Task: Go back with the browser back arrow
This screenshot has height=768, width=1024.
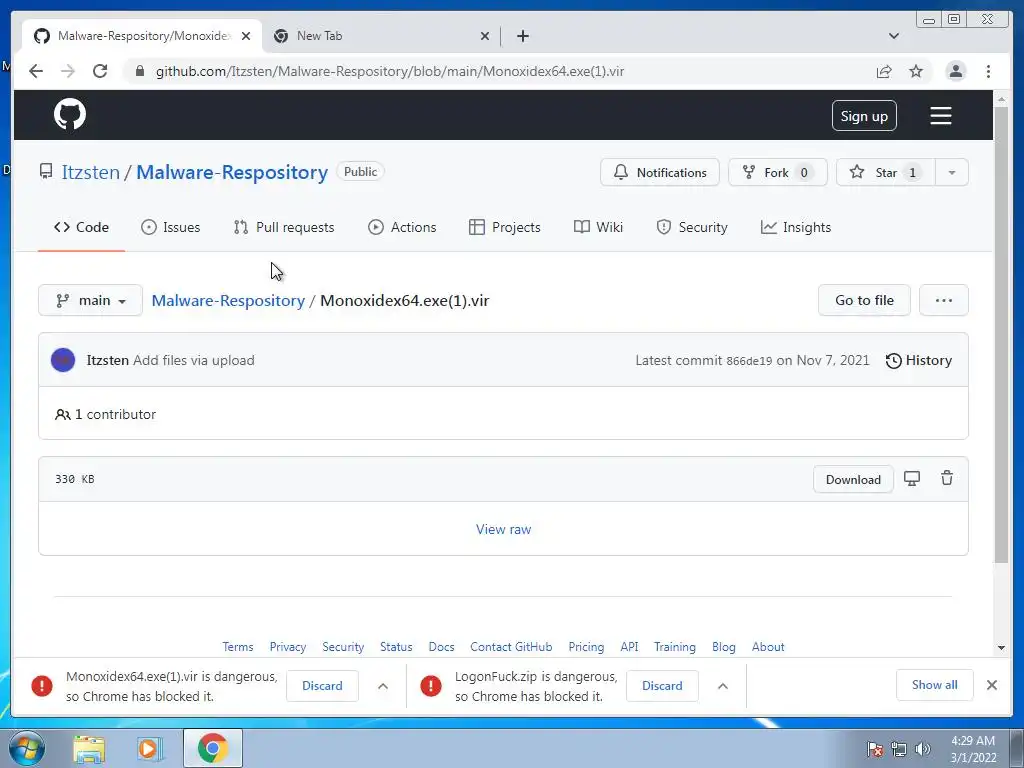Action: pos(36,71)
